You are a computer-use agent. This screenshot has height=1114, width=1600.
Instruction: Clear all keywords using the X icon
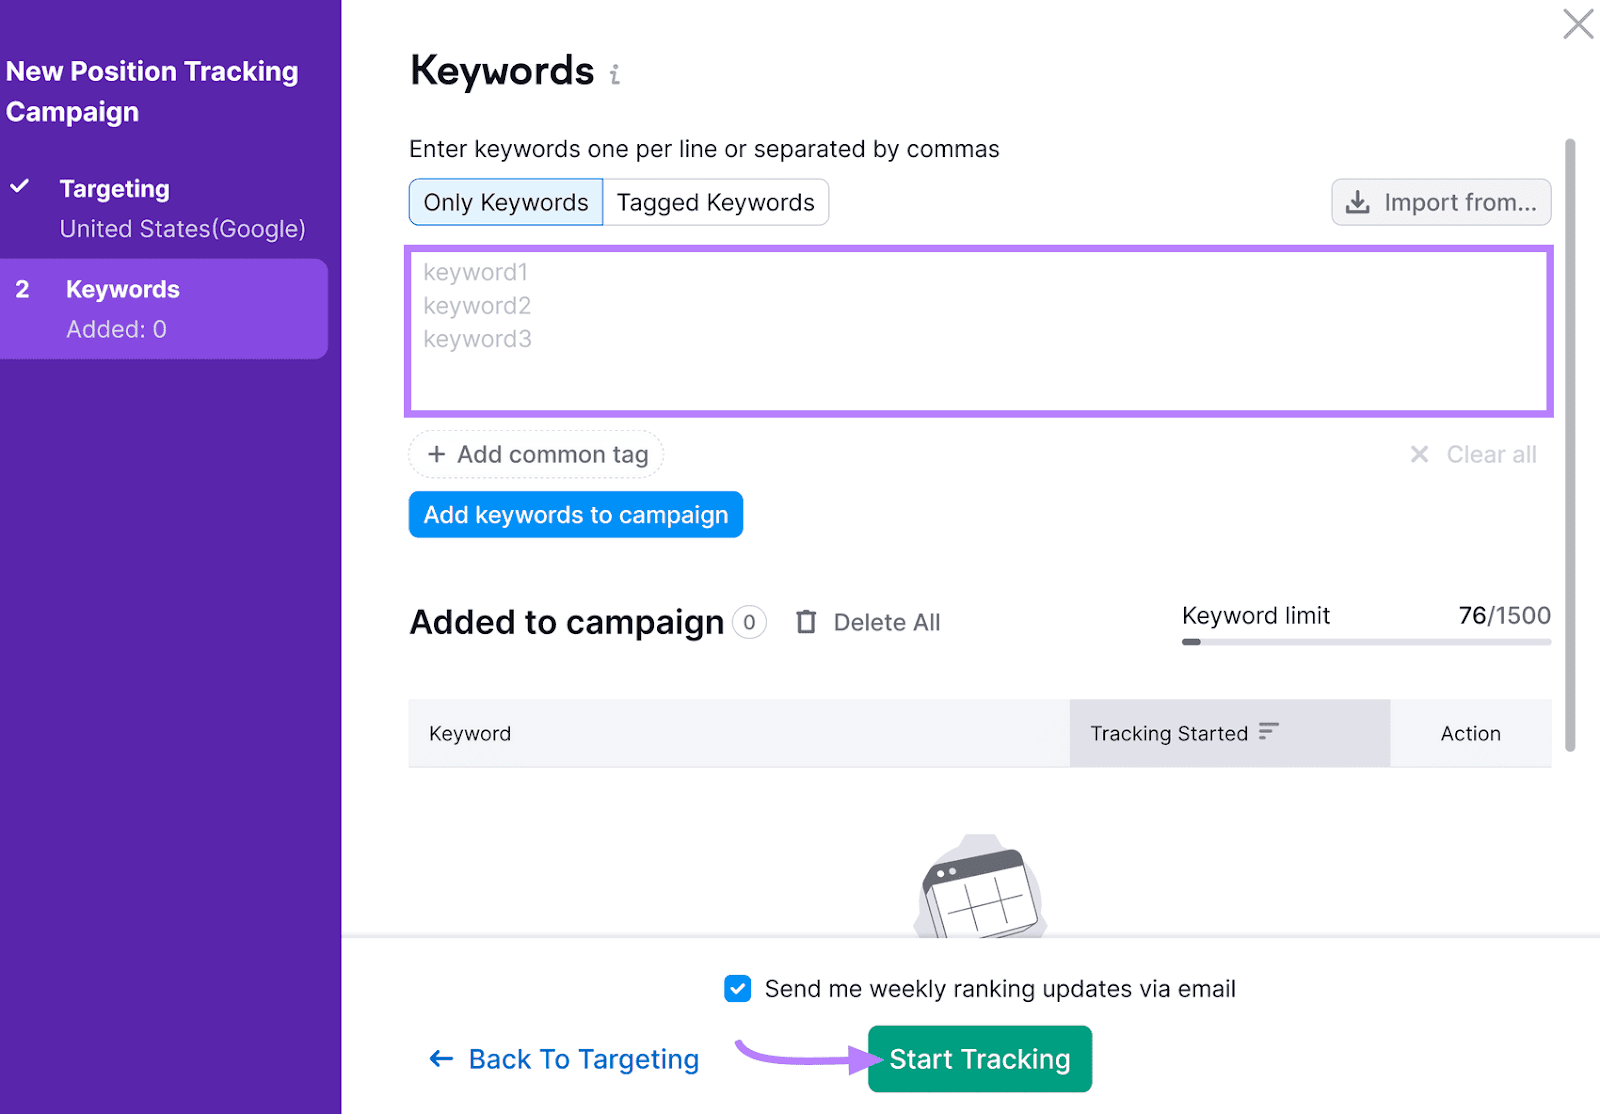pos(1419,454)
